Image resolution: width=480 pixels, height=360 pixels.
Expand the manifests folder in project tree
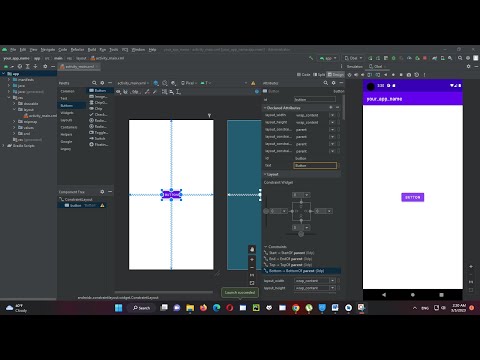coord(9,80)
